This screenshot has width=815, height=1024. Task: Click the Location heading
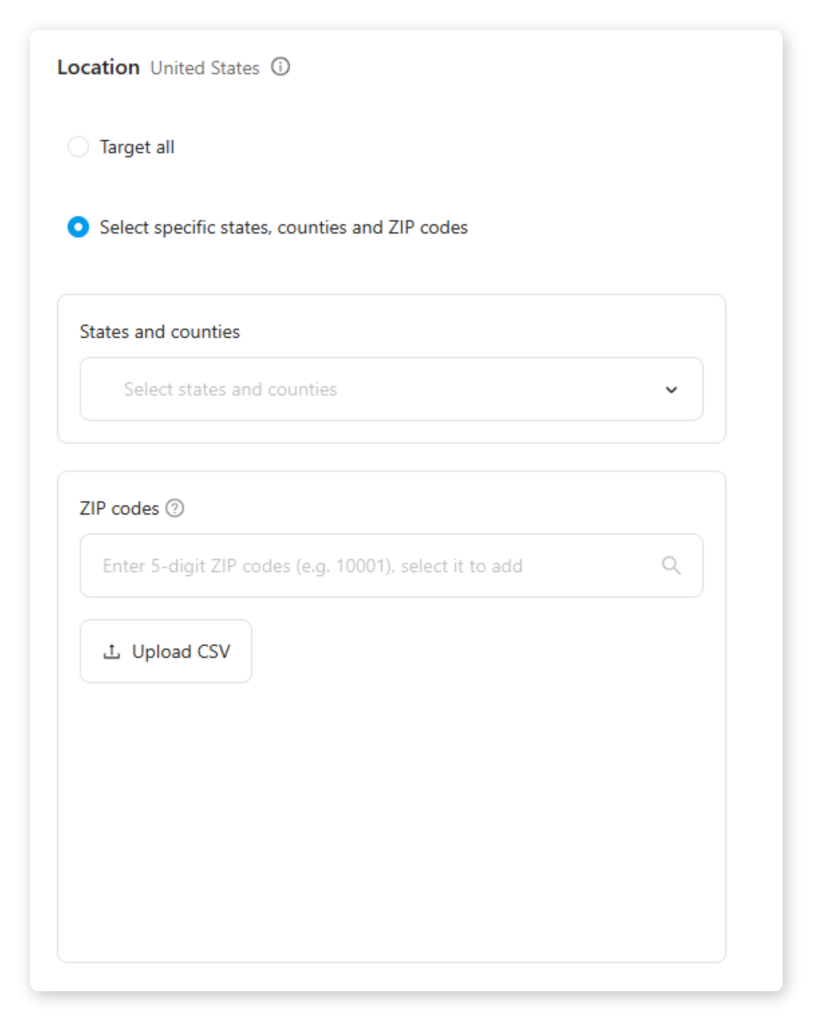98,67
